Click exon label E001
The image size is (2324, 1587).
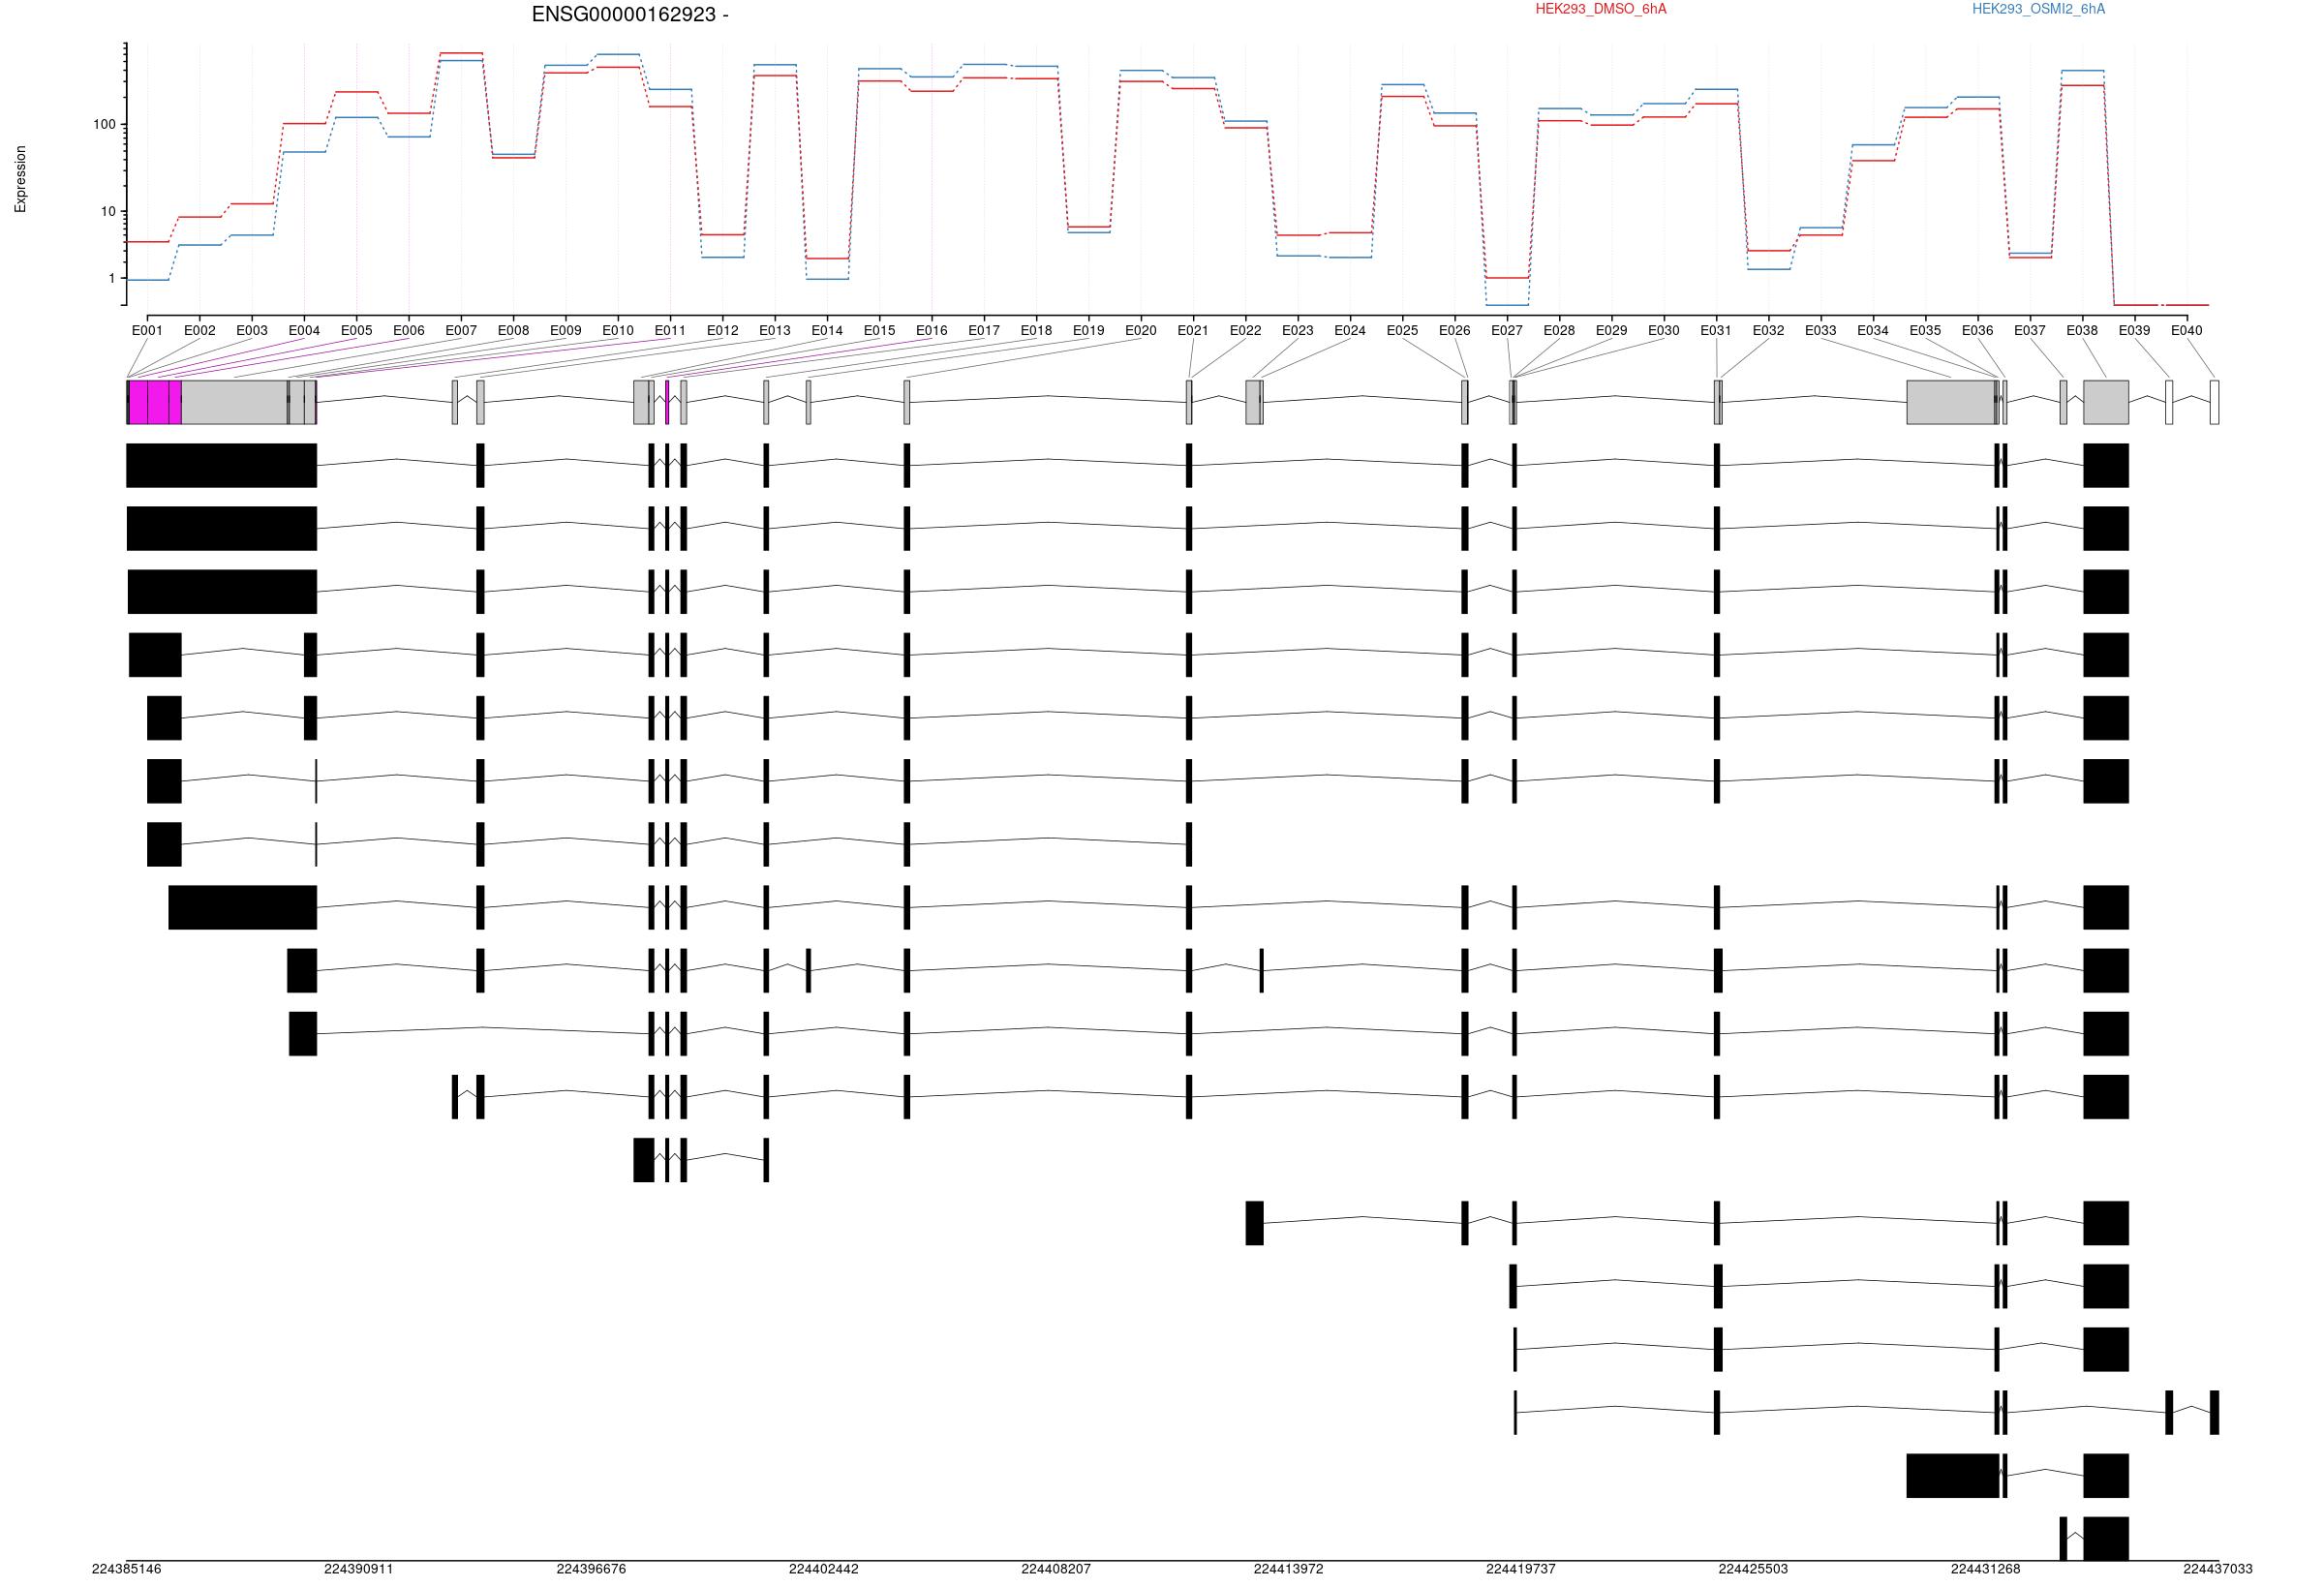pos(147,330)
